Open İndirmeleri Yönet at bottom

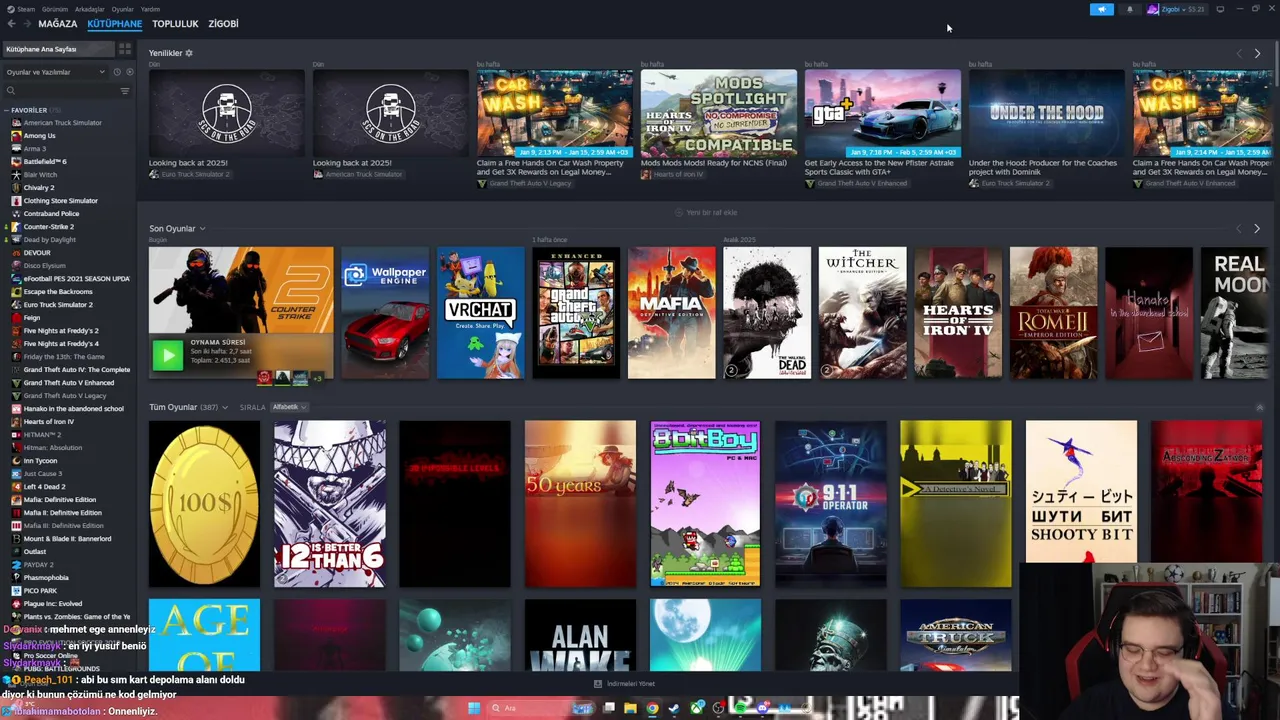[624, 684]
